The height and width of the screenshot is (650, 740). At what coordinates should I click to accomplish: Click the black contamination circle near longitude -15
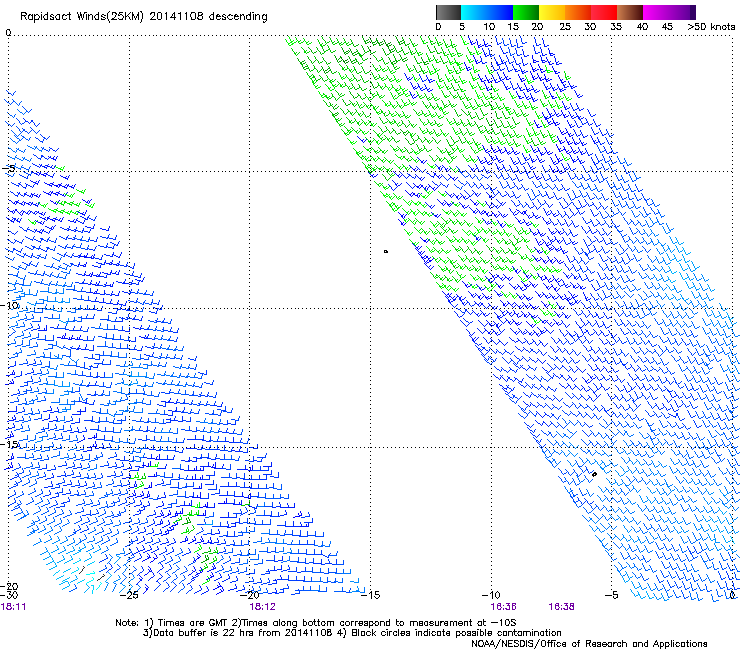[x=386, y=252]
